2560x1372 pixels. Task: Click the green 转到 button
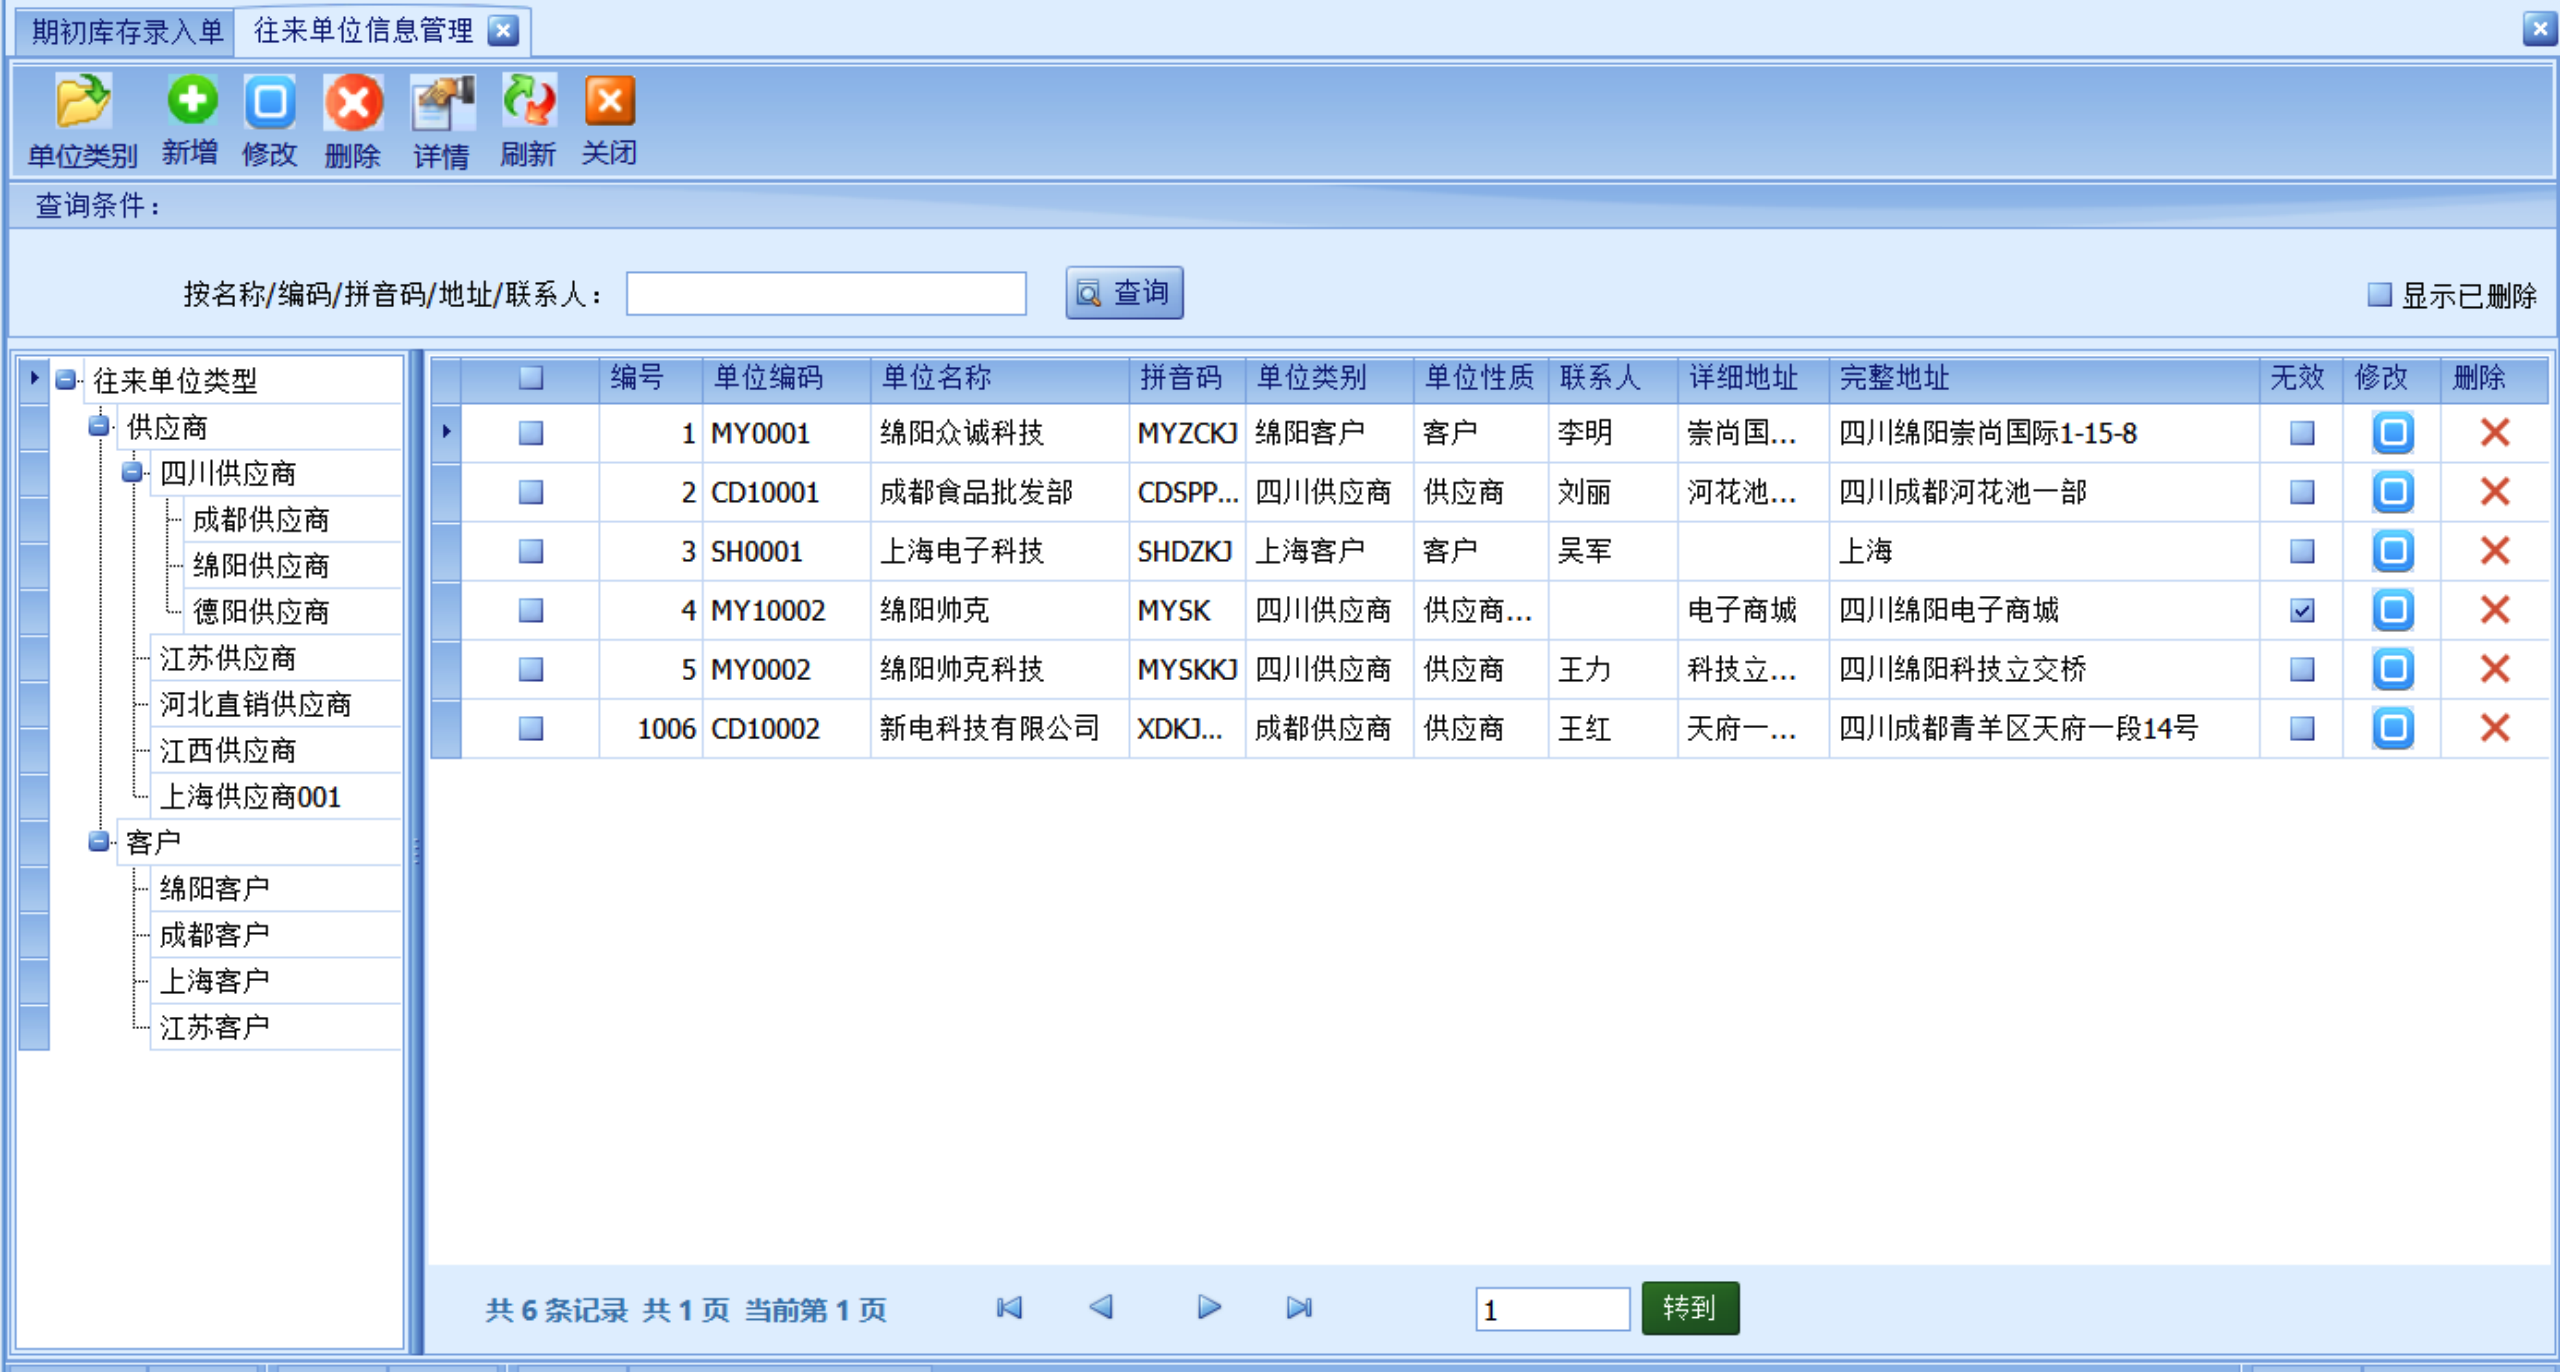1690,1308
